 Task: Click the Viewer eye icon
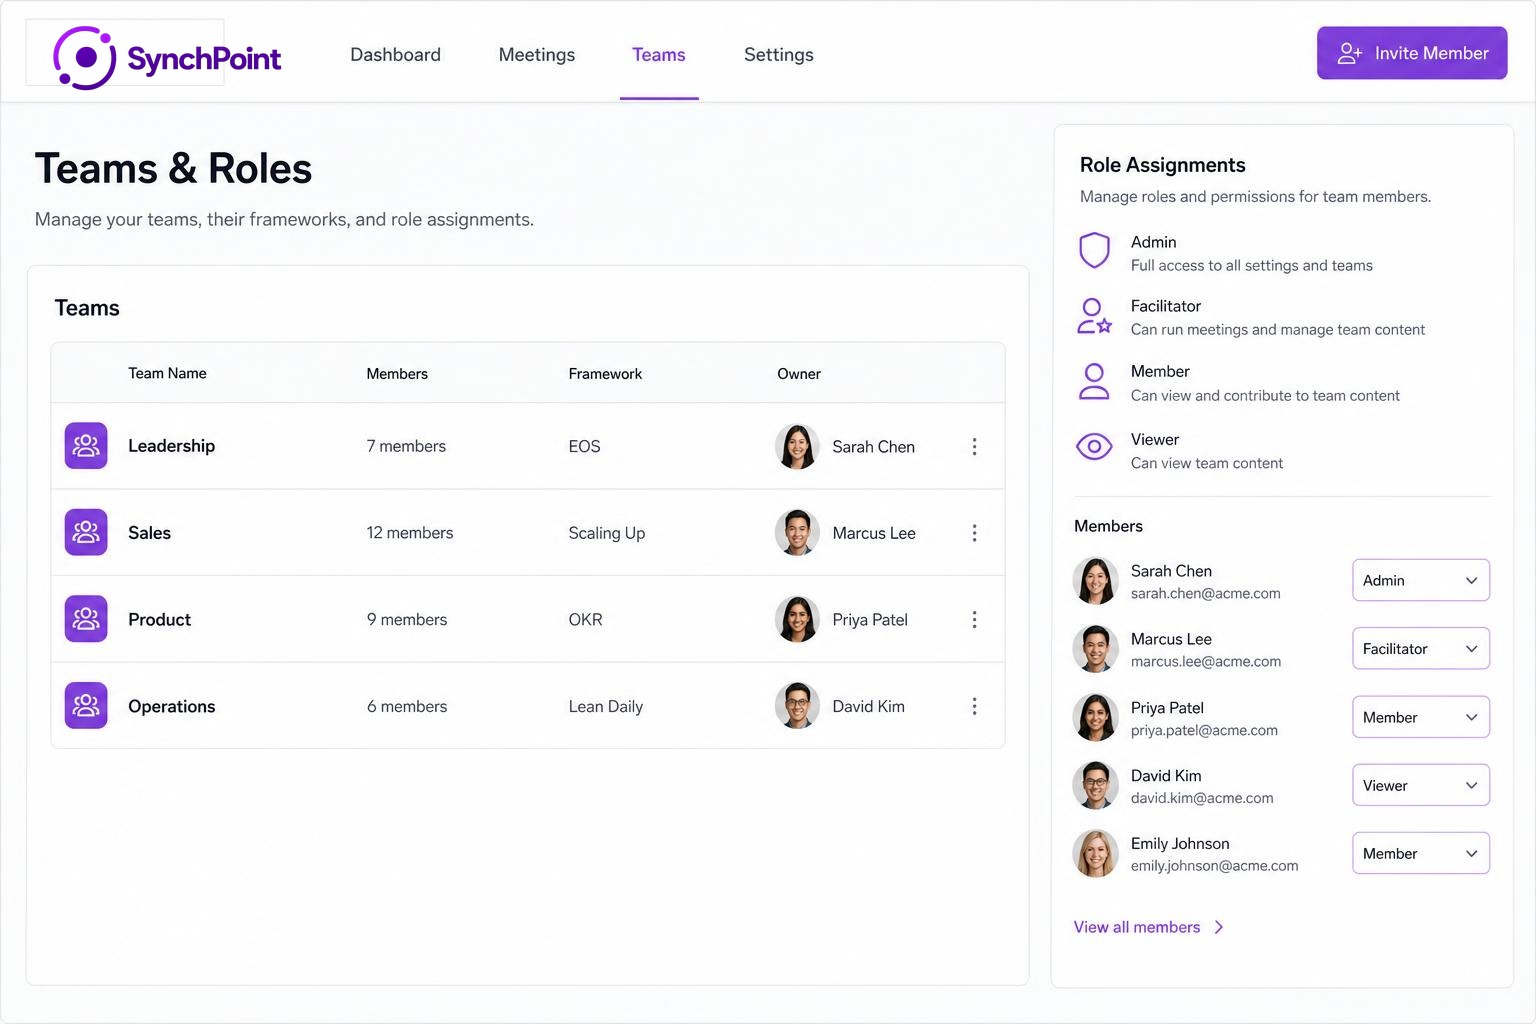coord(1094,447)
